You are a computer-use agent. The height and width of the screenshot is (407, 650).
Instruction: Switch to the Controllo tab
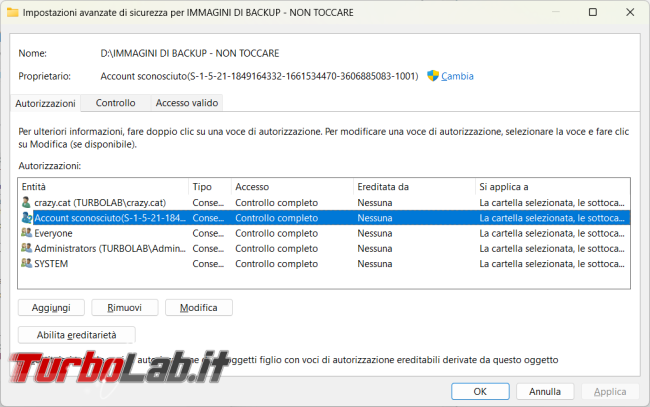click(x=116, y=103)
